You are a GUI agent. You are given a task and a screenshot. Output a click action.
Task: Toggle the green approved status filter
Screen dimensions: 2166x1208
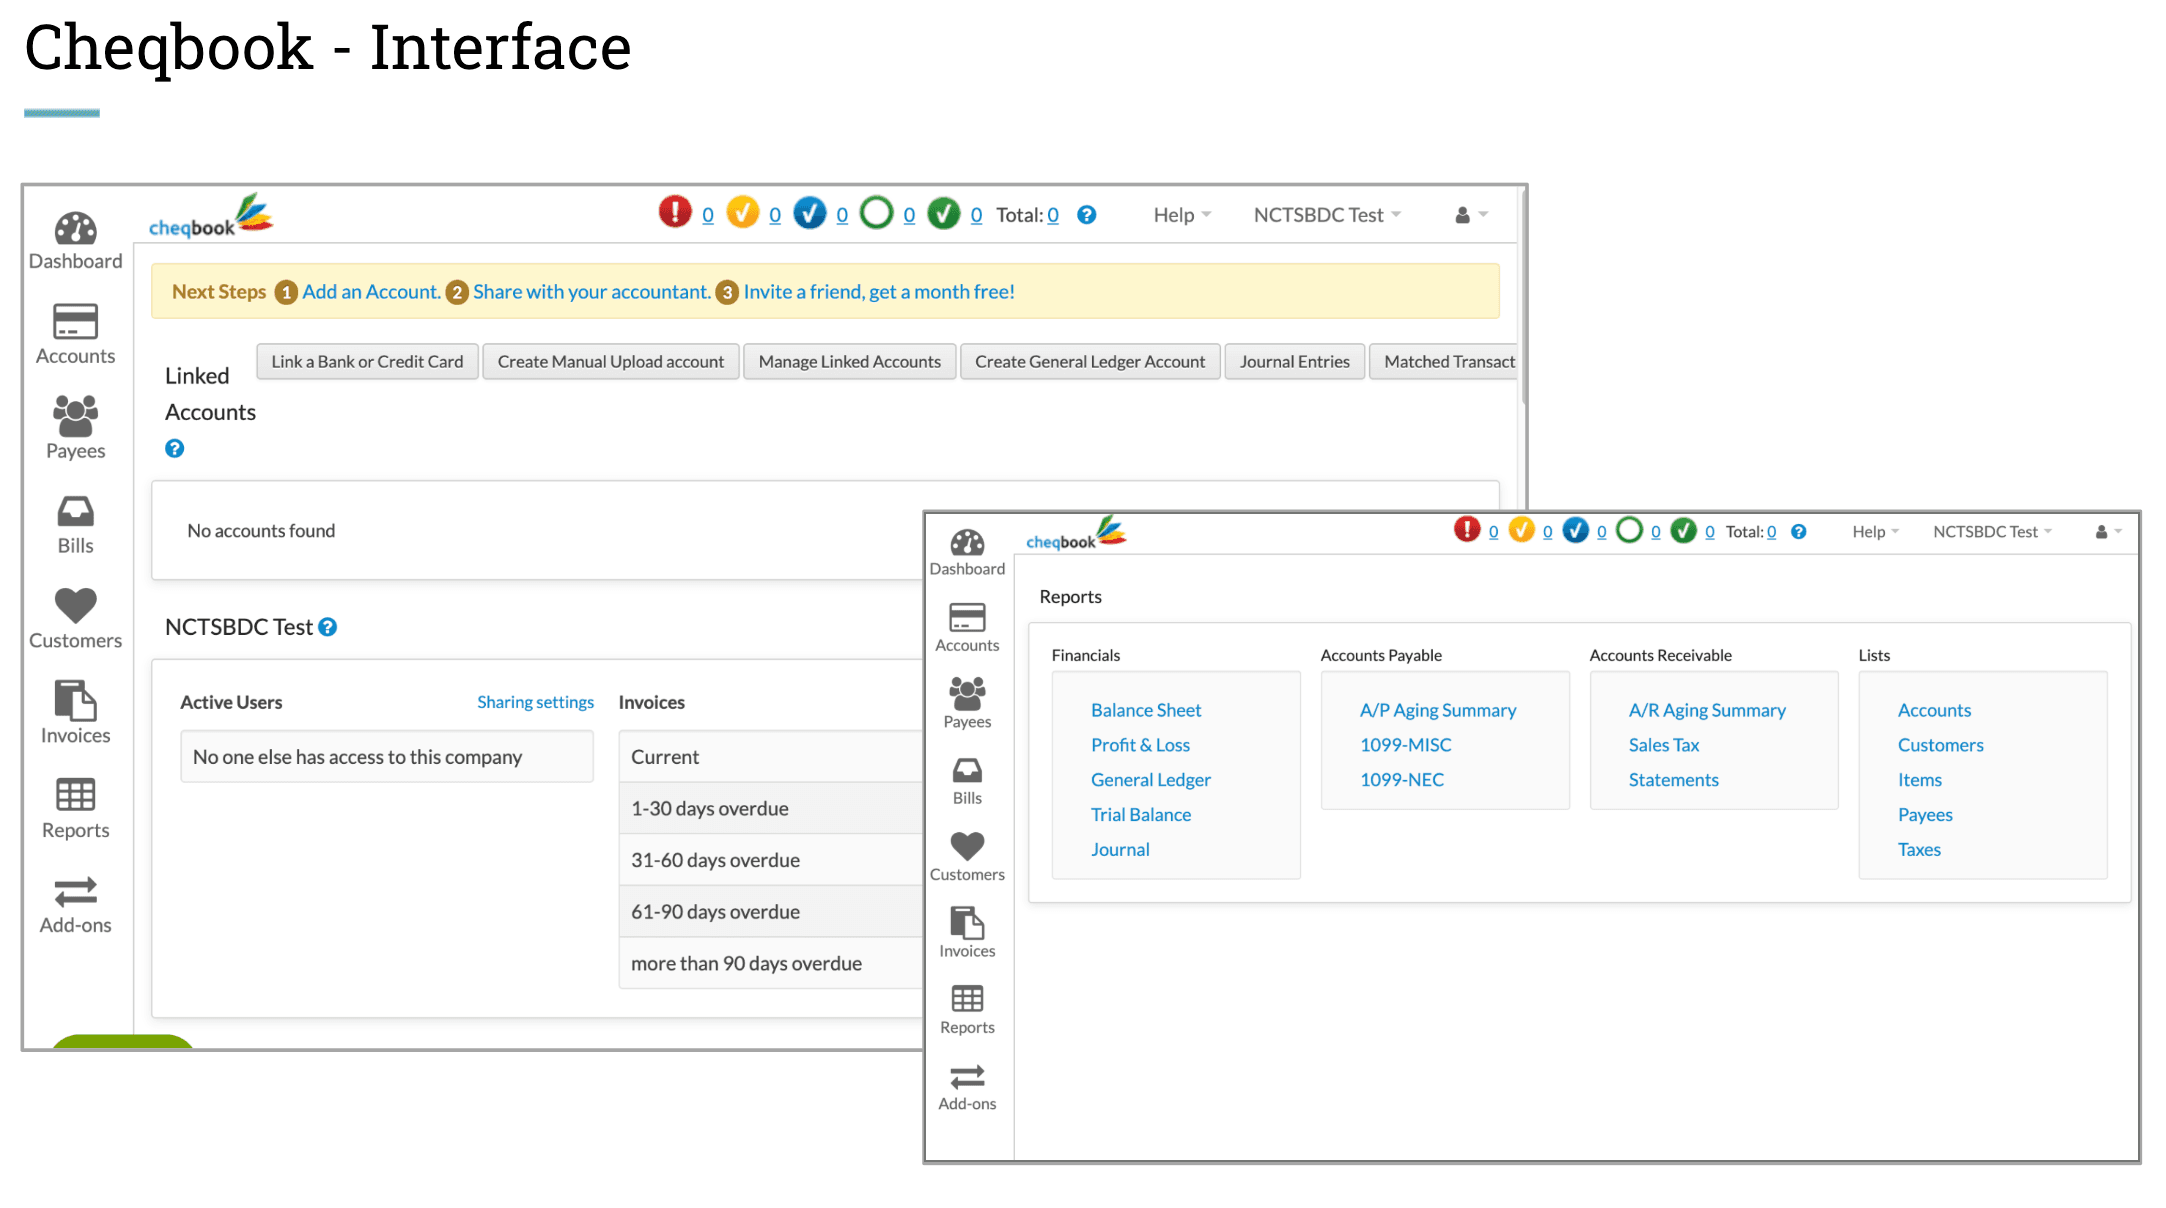[x=943, y=213]
